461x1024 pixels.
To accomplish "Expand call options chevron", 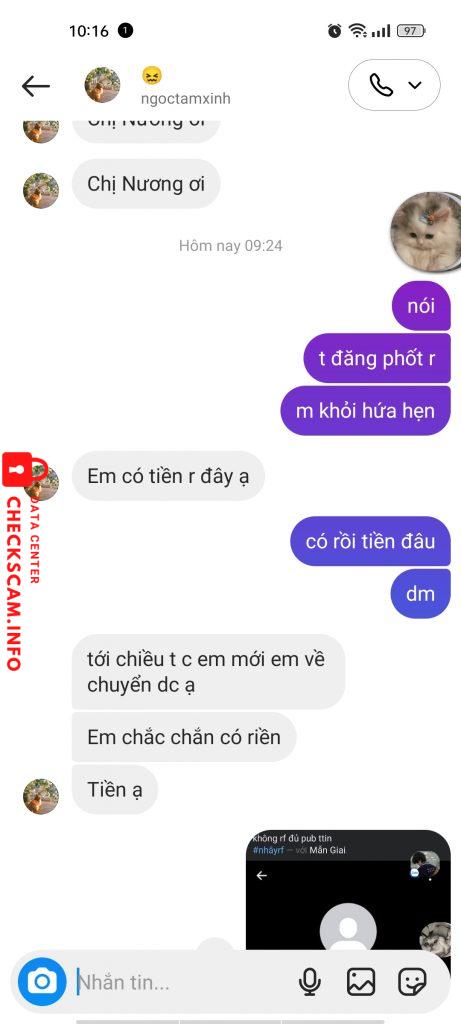I will point(415,85).
